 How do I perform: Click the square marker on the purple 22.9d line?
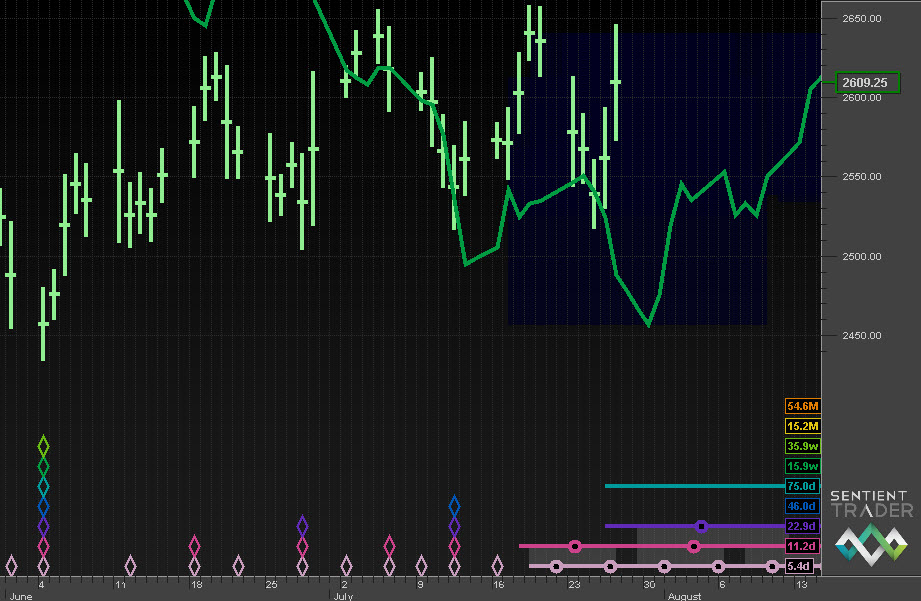pos(701,526)
